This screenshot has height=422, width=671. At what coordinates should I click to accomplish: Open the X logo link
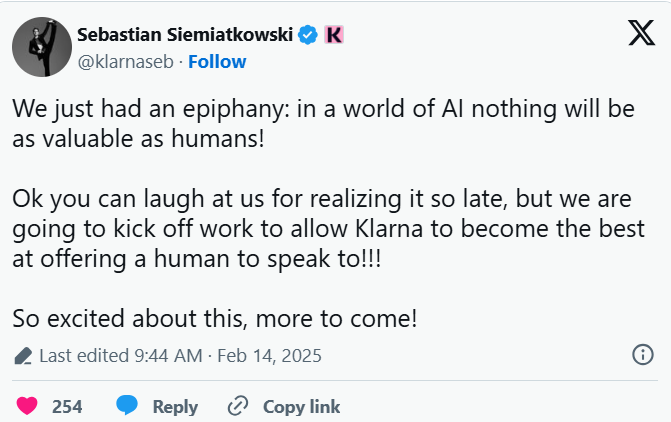(640, 33)
